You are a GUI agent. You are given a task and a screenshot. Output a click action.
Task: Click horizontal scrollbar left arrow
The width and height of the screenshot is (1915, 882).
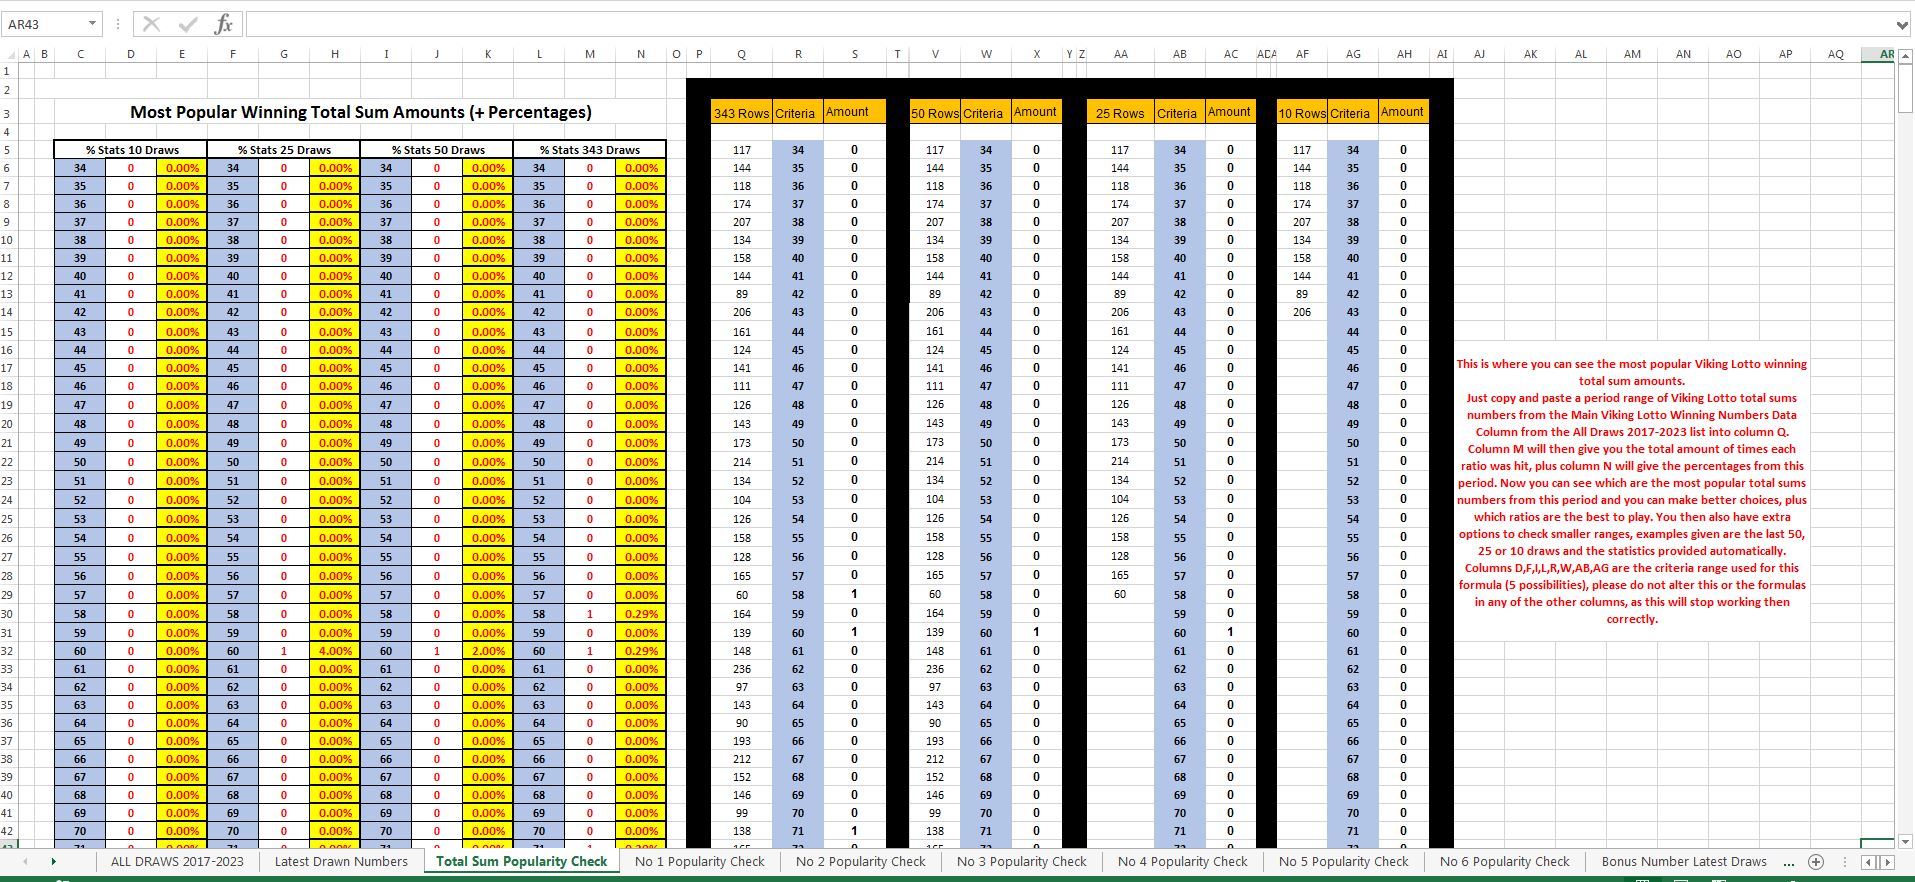(x=1868, y=862)
